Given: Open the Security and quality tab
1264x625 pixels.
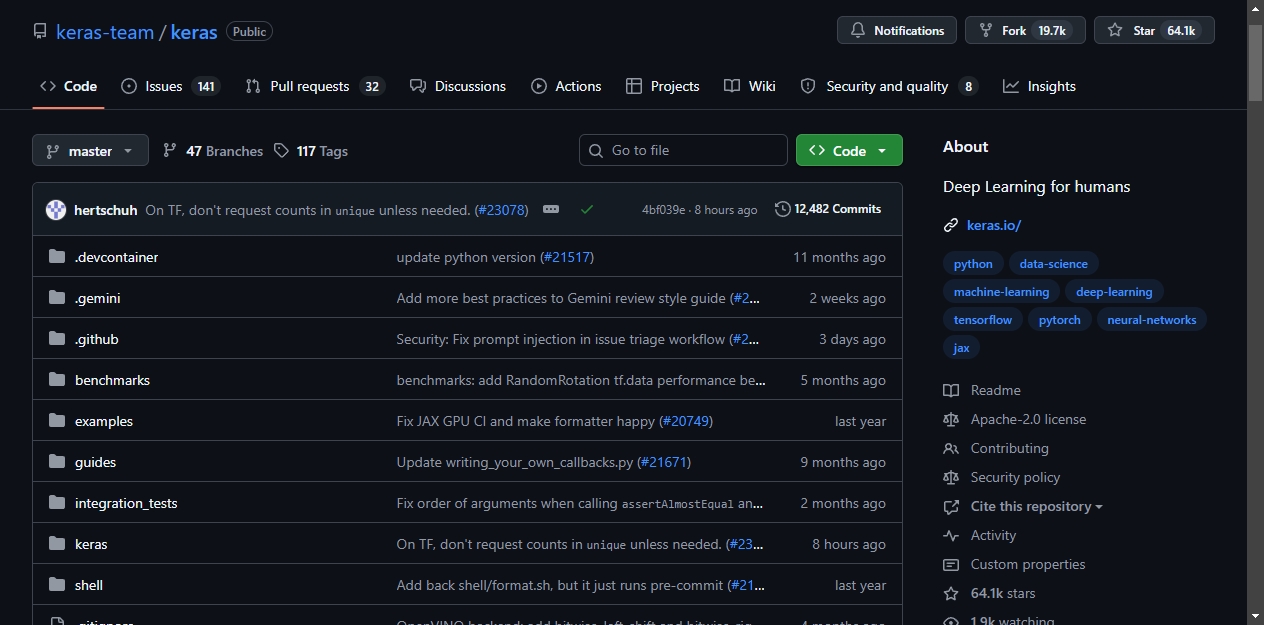Looking at the screenshot, I should pyautogui.click(x=889, y=86).
